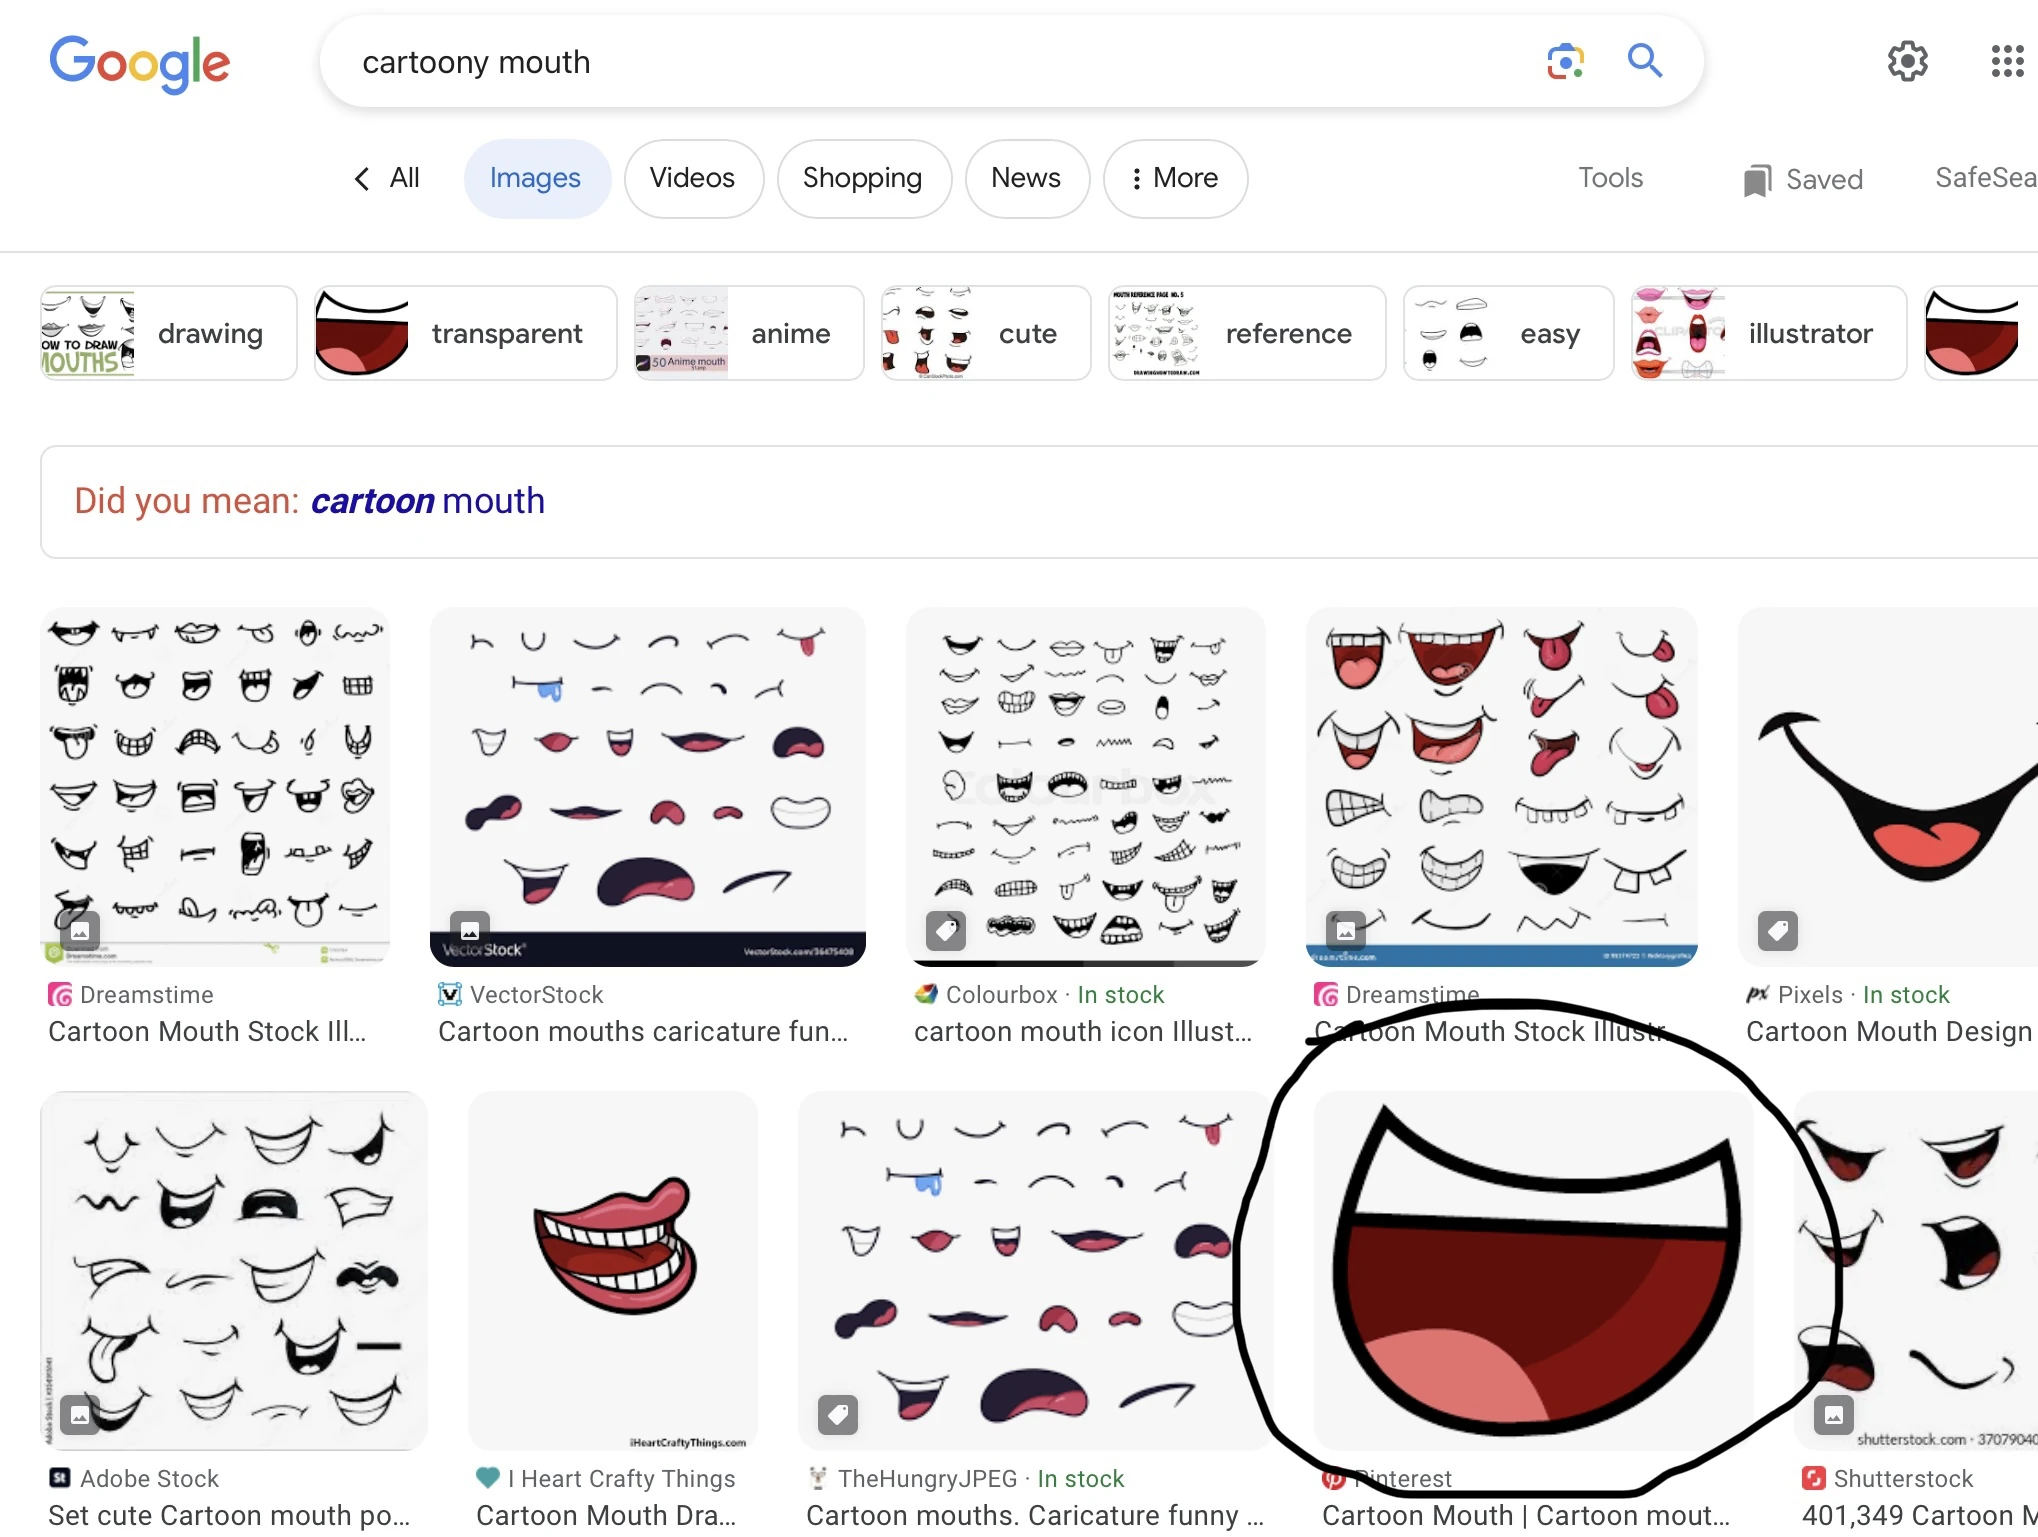Open the Google apps grid

click(2006, 61)
